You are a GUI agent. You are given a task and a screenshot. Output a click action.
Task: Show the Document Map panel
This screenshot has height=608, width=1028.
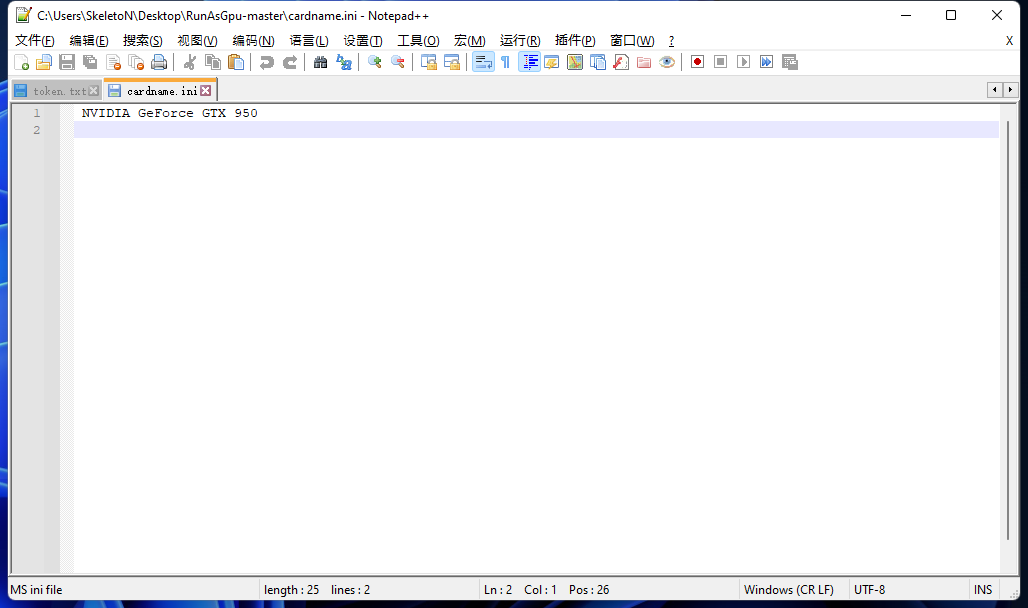[575, 62]
